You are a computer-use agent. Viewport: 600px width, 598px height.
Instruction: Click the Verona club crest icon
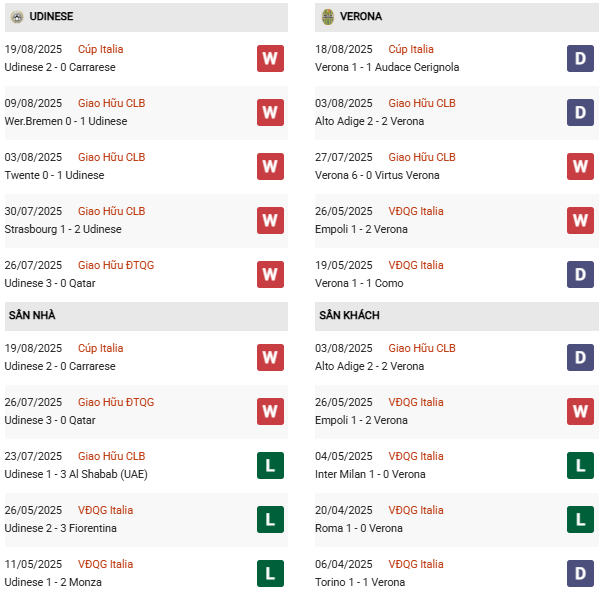pos(328,17)
